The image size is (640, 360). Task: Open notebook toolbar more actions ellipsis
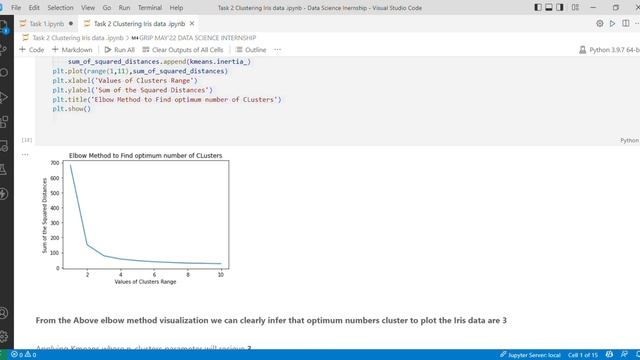tap(278, 50)
